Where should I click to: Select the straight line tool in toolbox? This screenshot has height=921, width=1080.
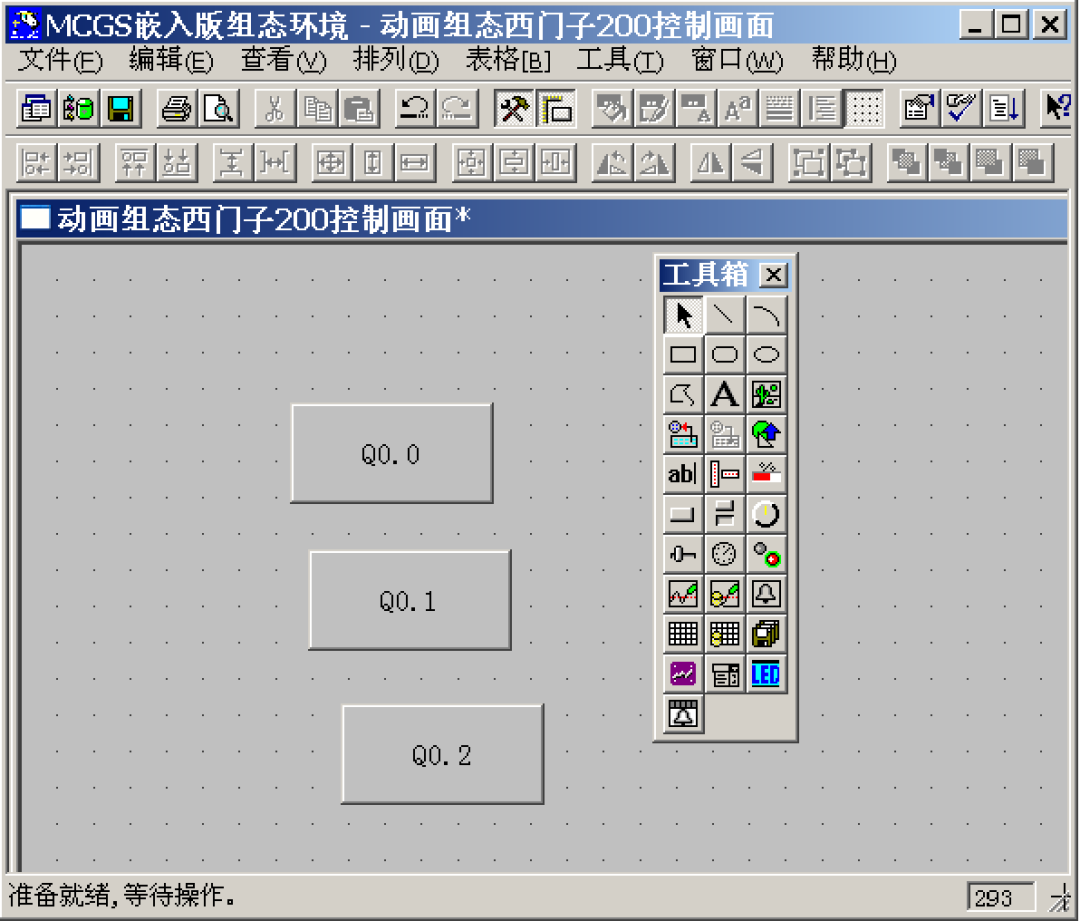724,315
